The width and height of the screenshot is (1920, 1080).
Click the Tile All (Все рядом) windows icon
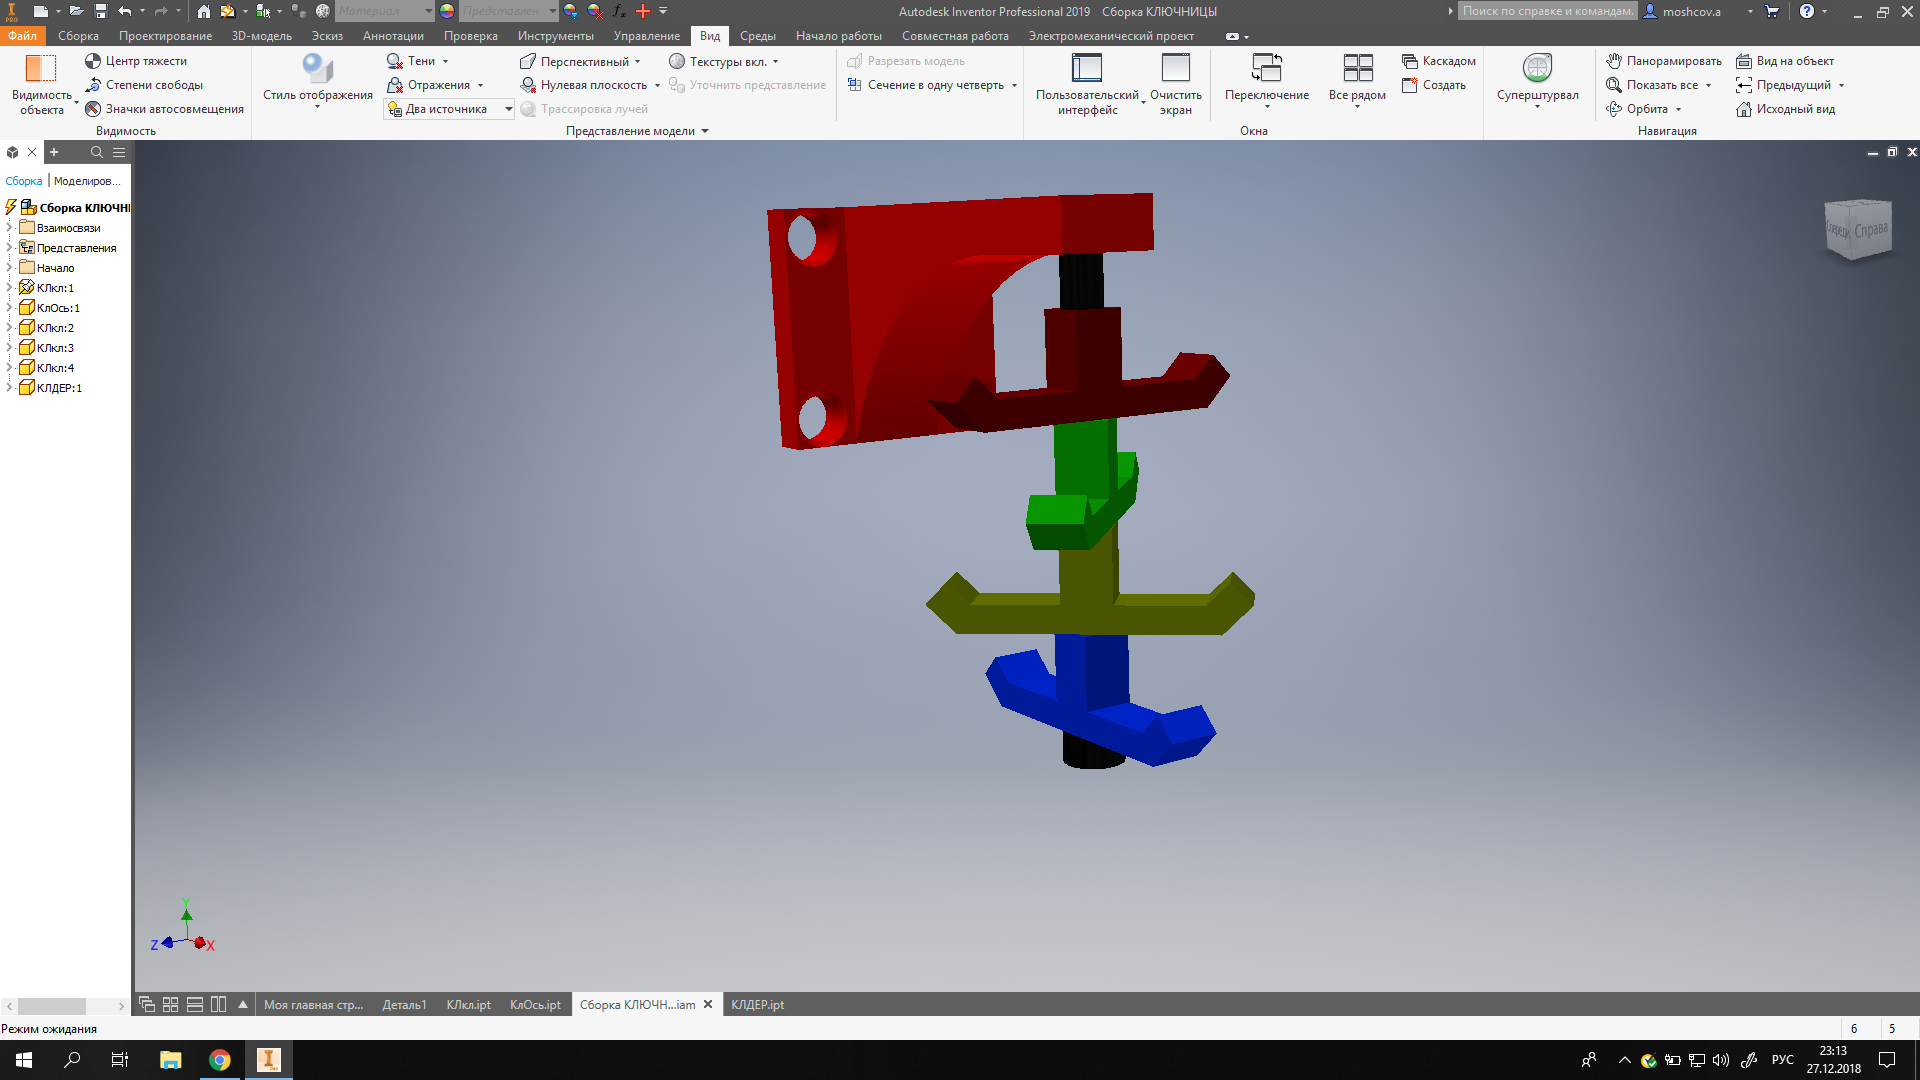coord(1357,68)
